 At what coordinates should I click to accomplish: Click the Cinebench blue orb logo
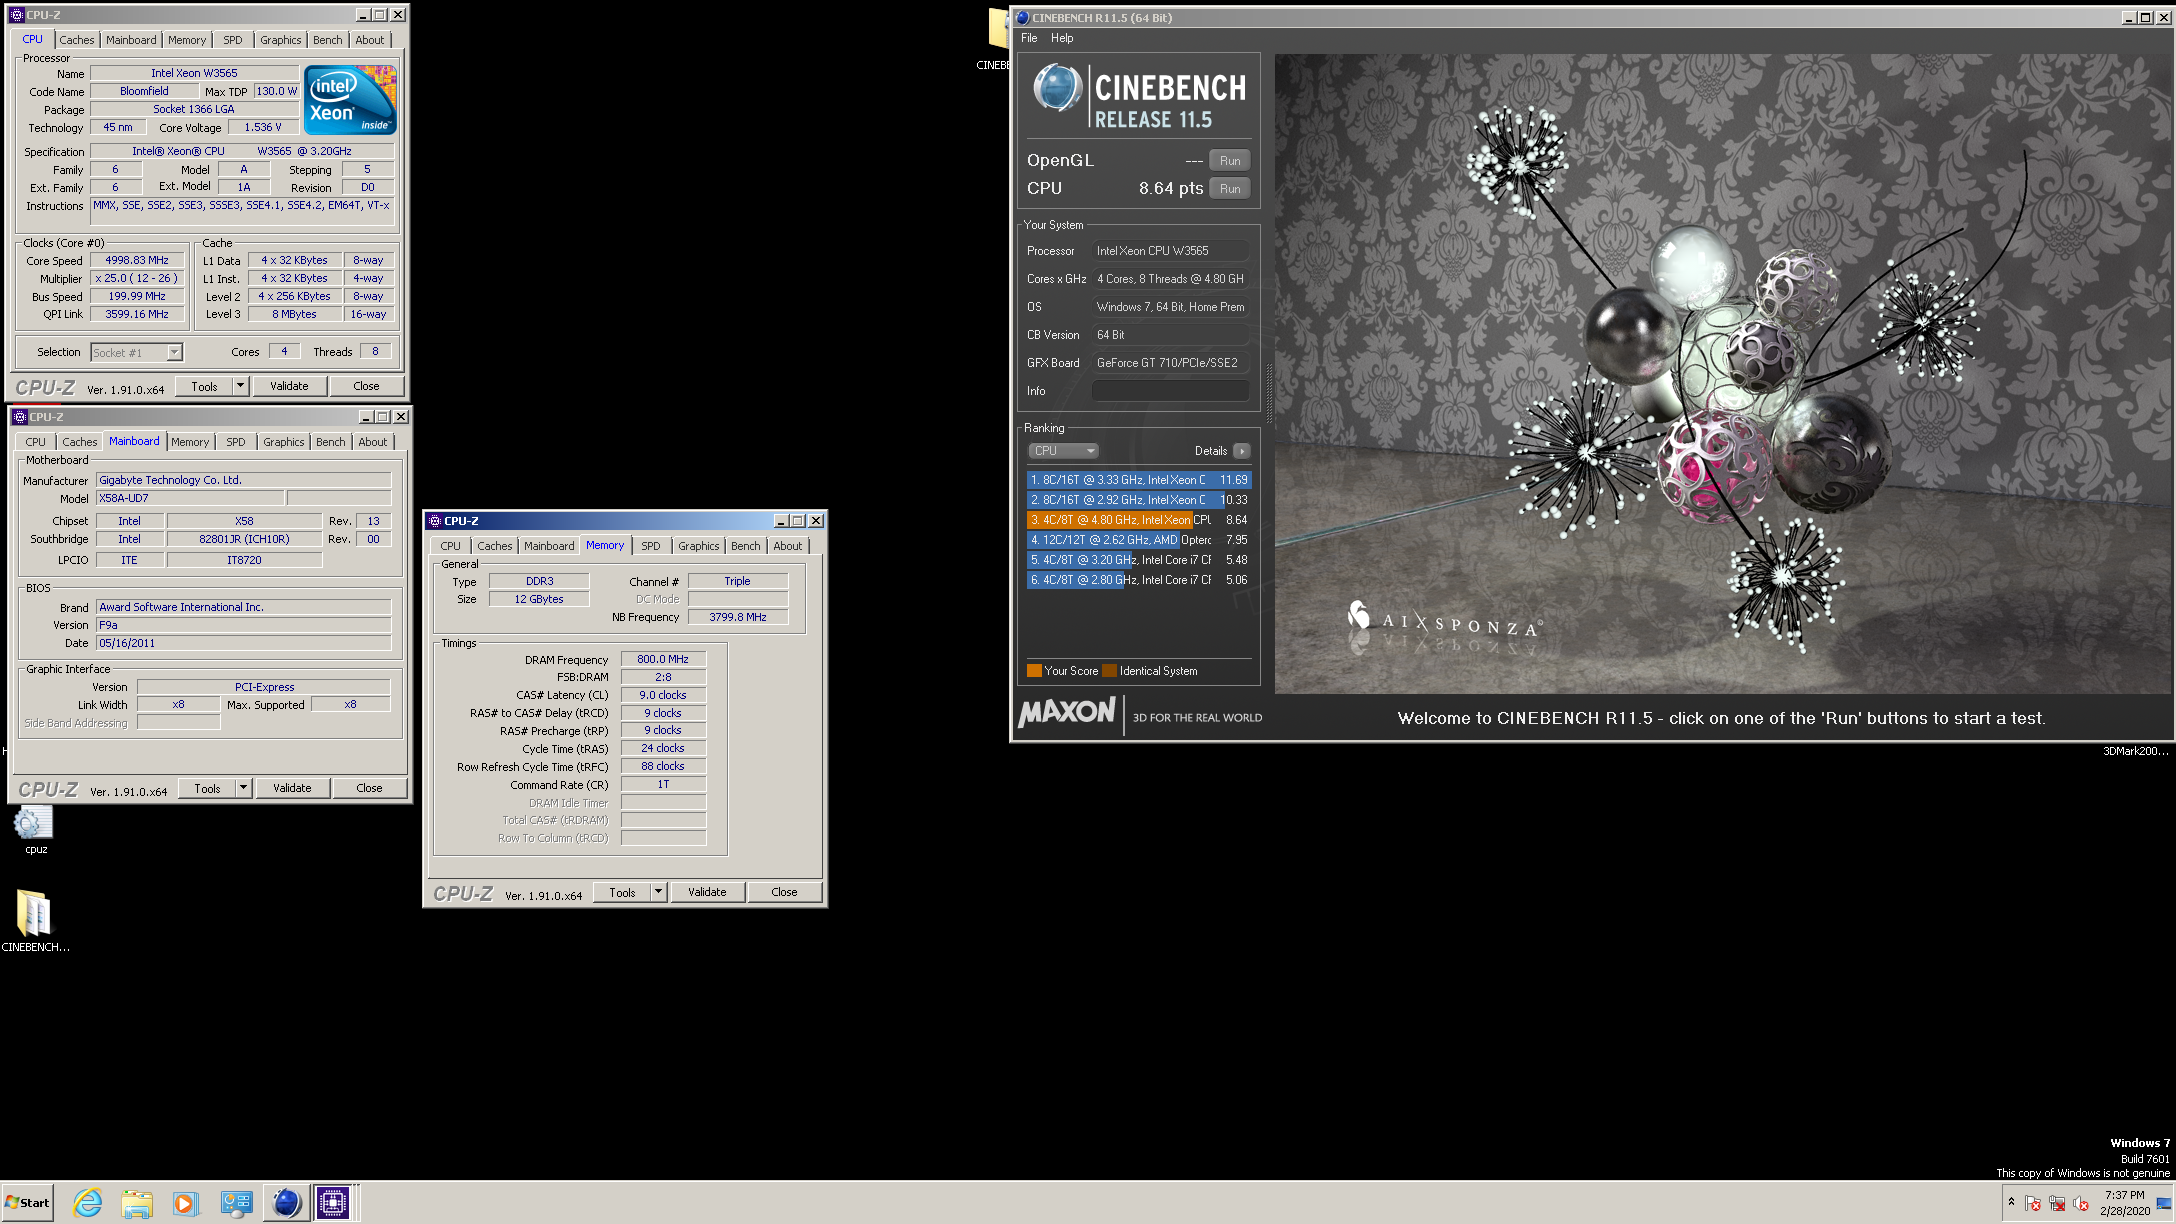(1057, 88)
